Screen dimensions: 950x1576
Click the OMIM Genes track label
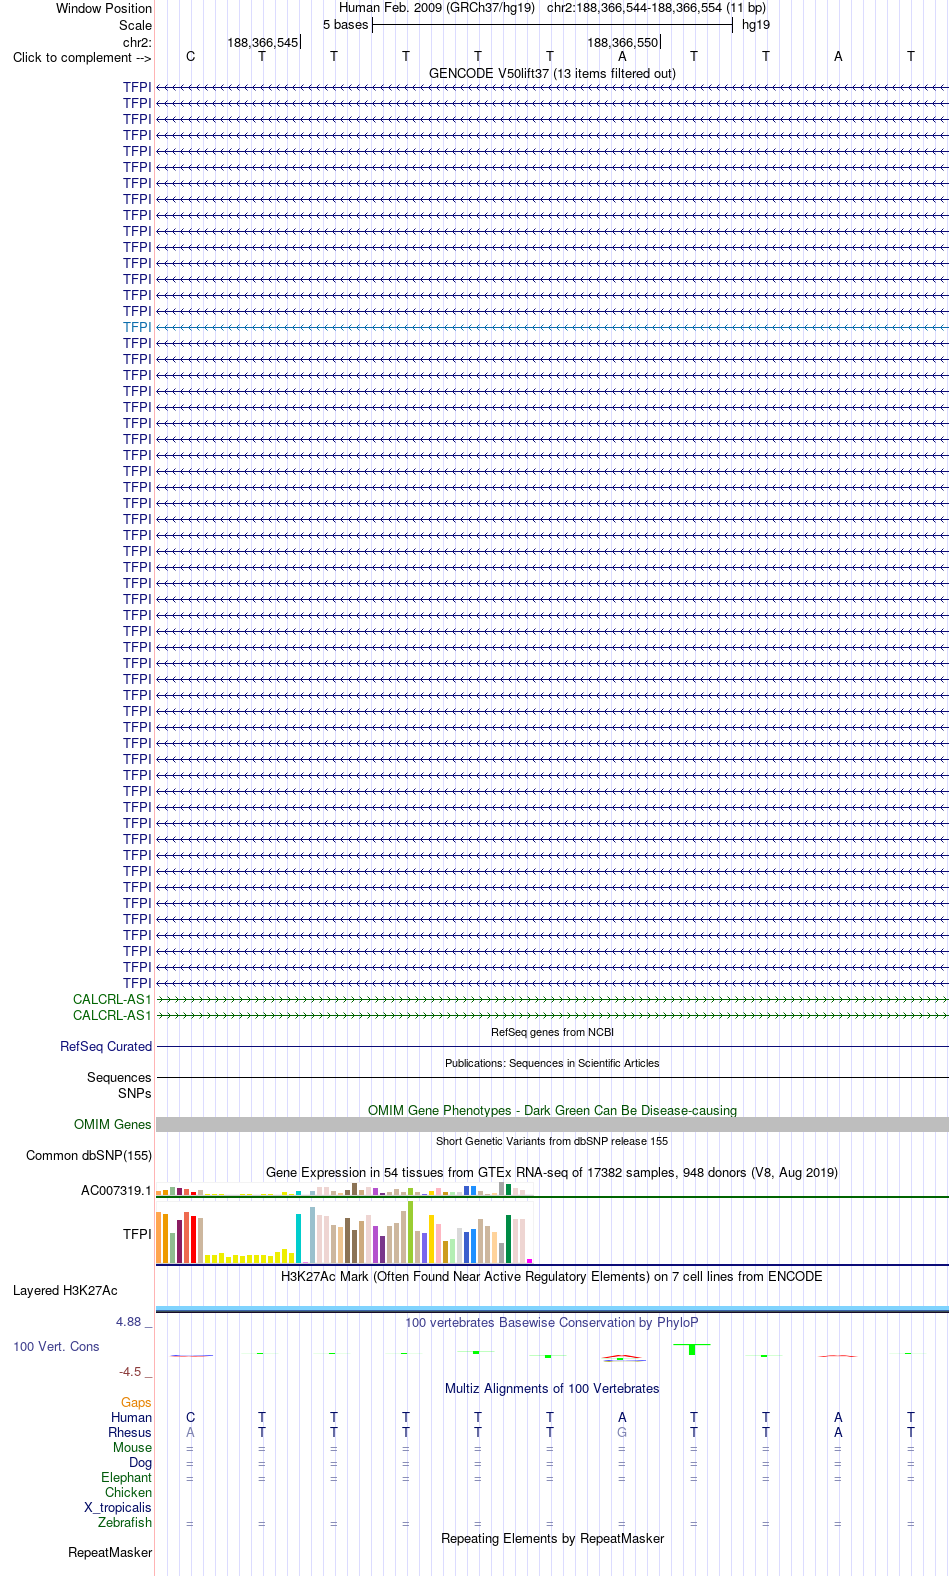pyautogui.click(x=113, y=1124)
